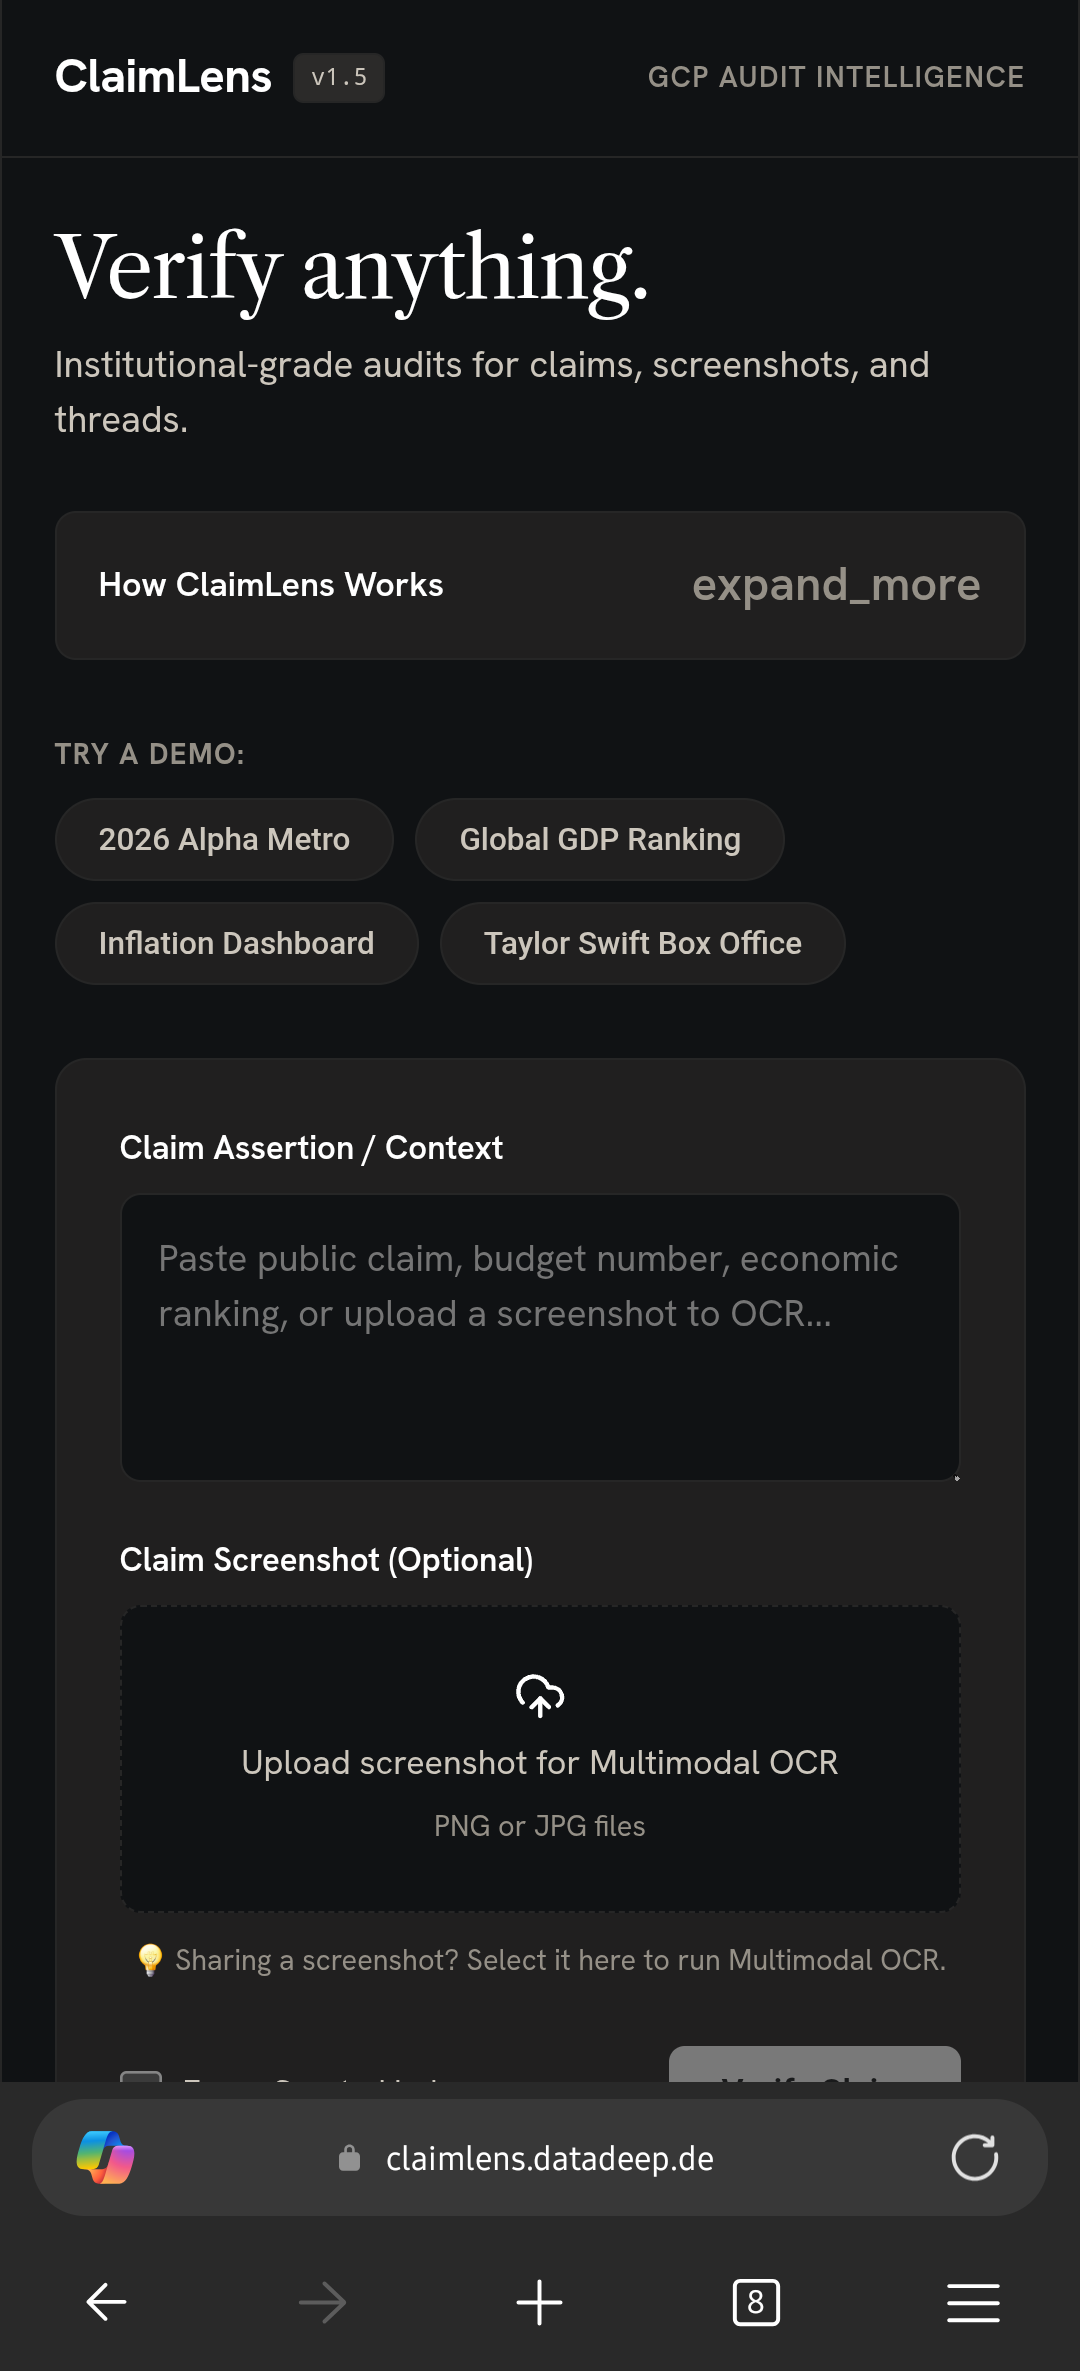Reload the page with refresh icon
The width and height of the screenshot is (1080, 2371).
974,2157
